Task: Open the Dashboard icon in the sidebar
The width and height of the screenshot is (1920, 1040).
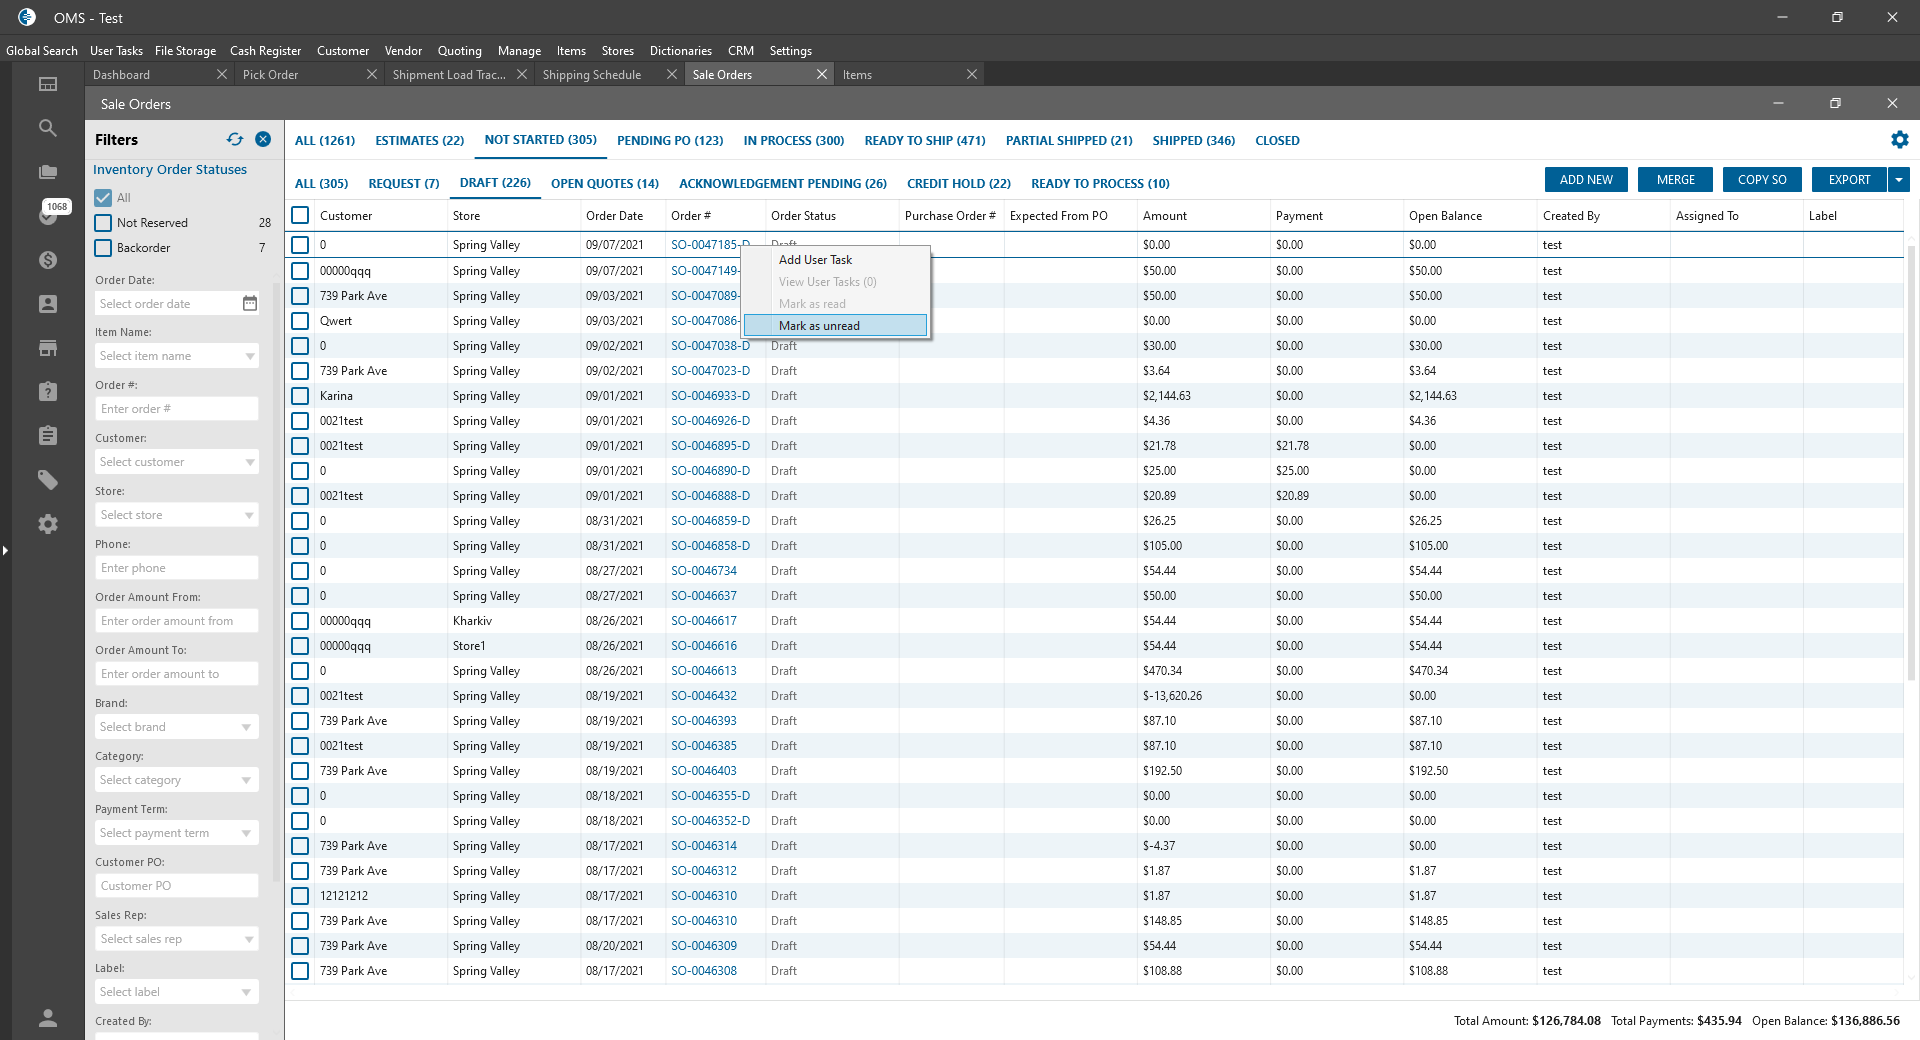Action: pos(47,85)
